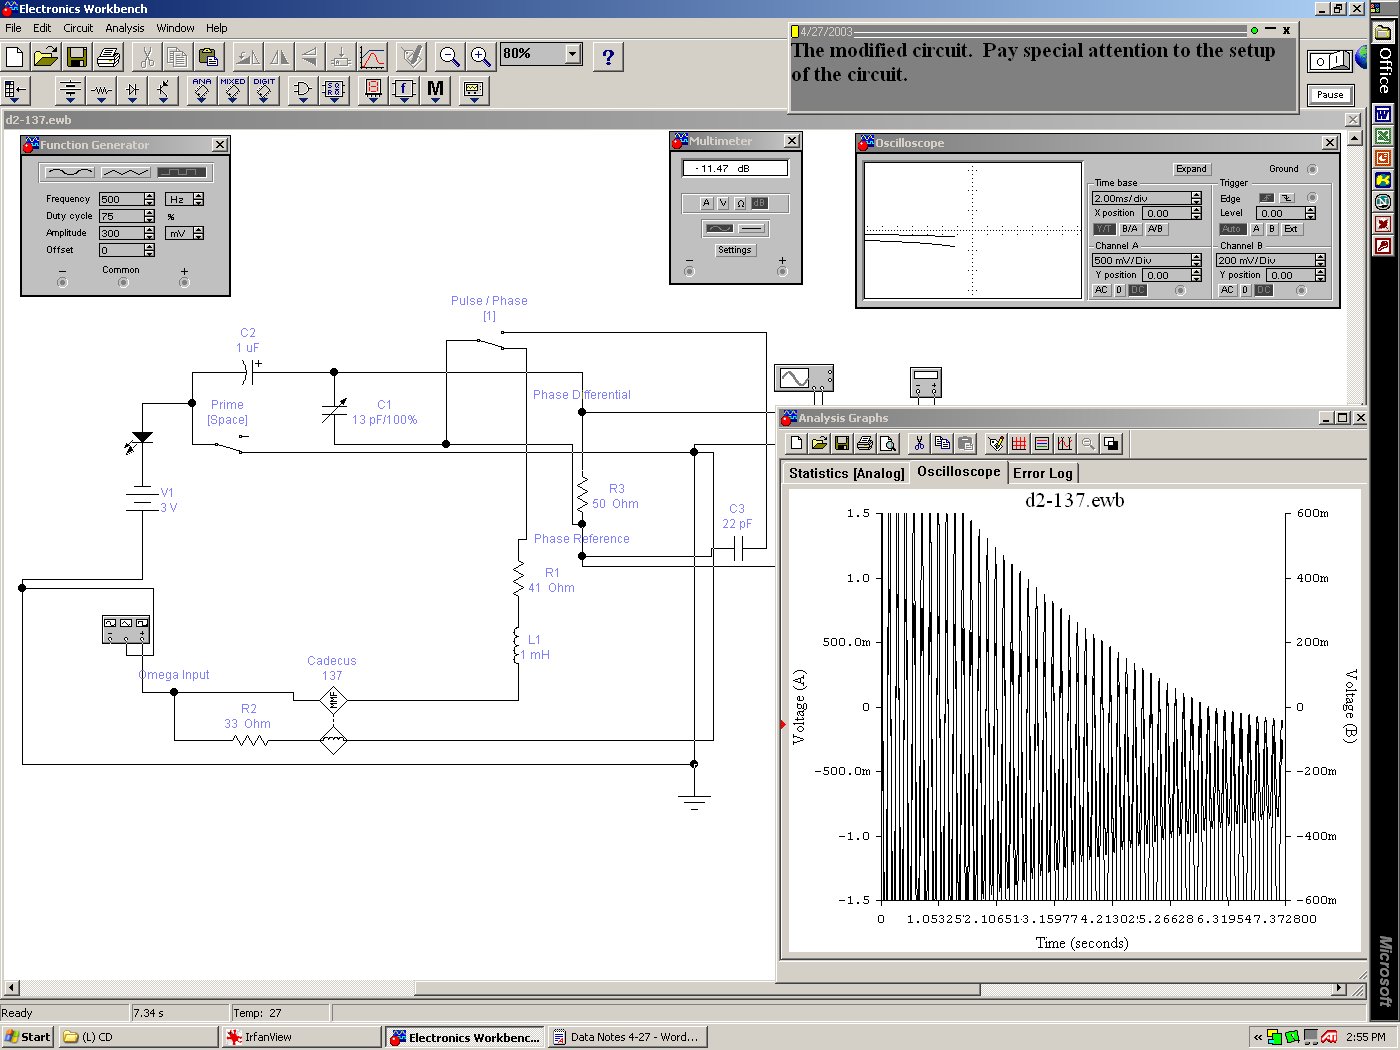Open the Analog ICs (ANA) parts bin
This screenshot has width=1400, height=1050.
[202, 91]
